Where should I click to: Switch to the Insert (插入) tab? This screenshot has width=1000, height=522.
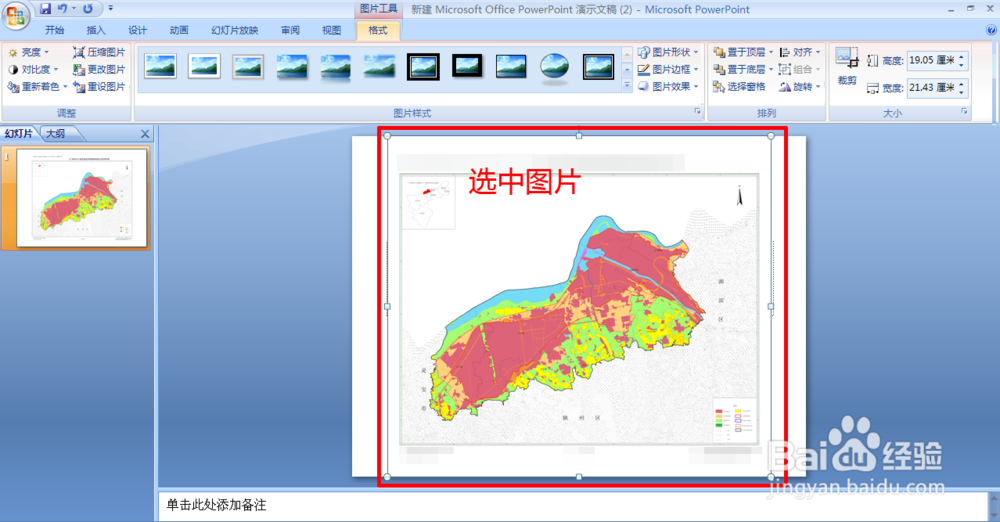pos(96,30)
